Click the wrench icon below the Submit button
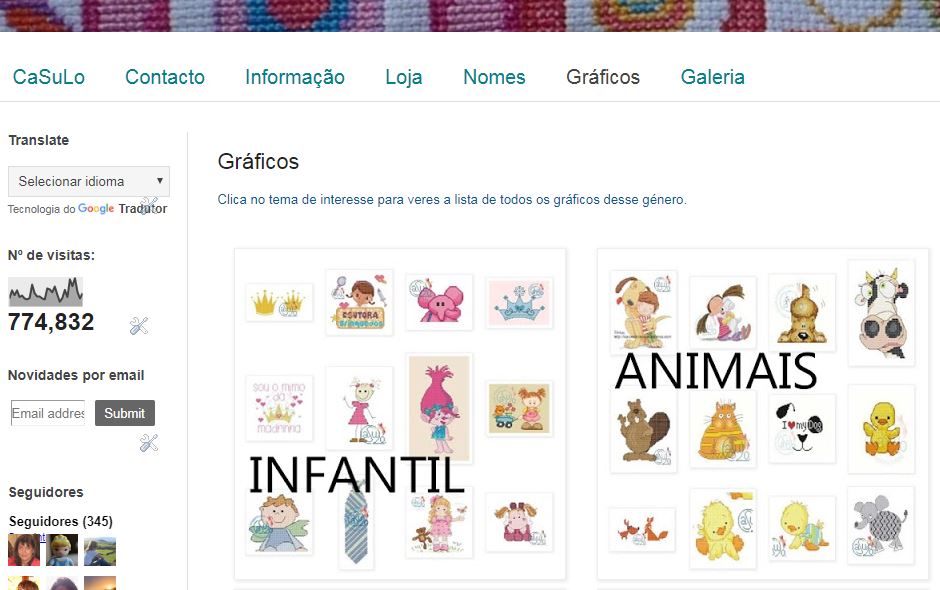Image resolution: width=940 pixels, height=590 pixels. (x=149, y=443)
